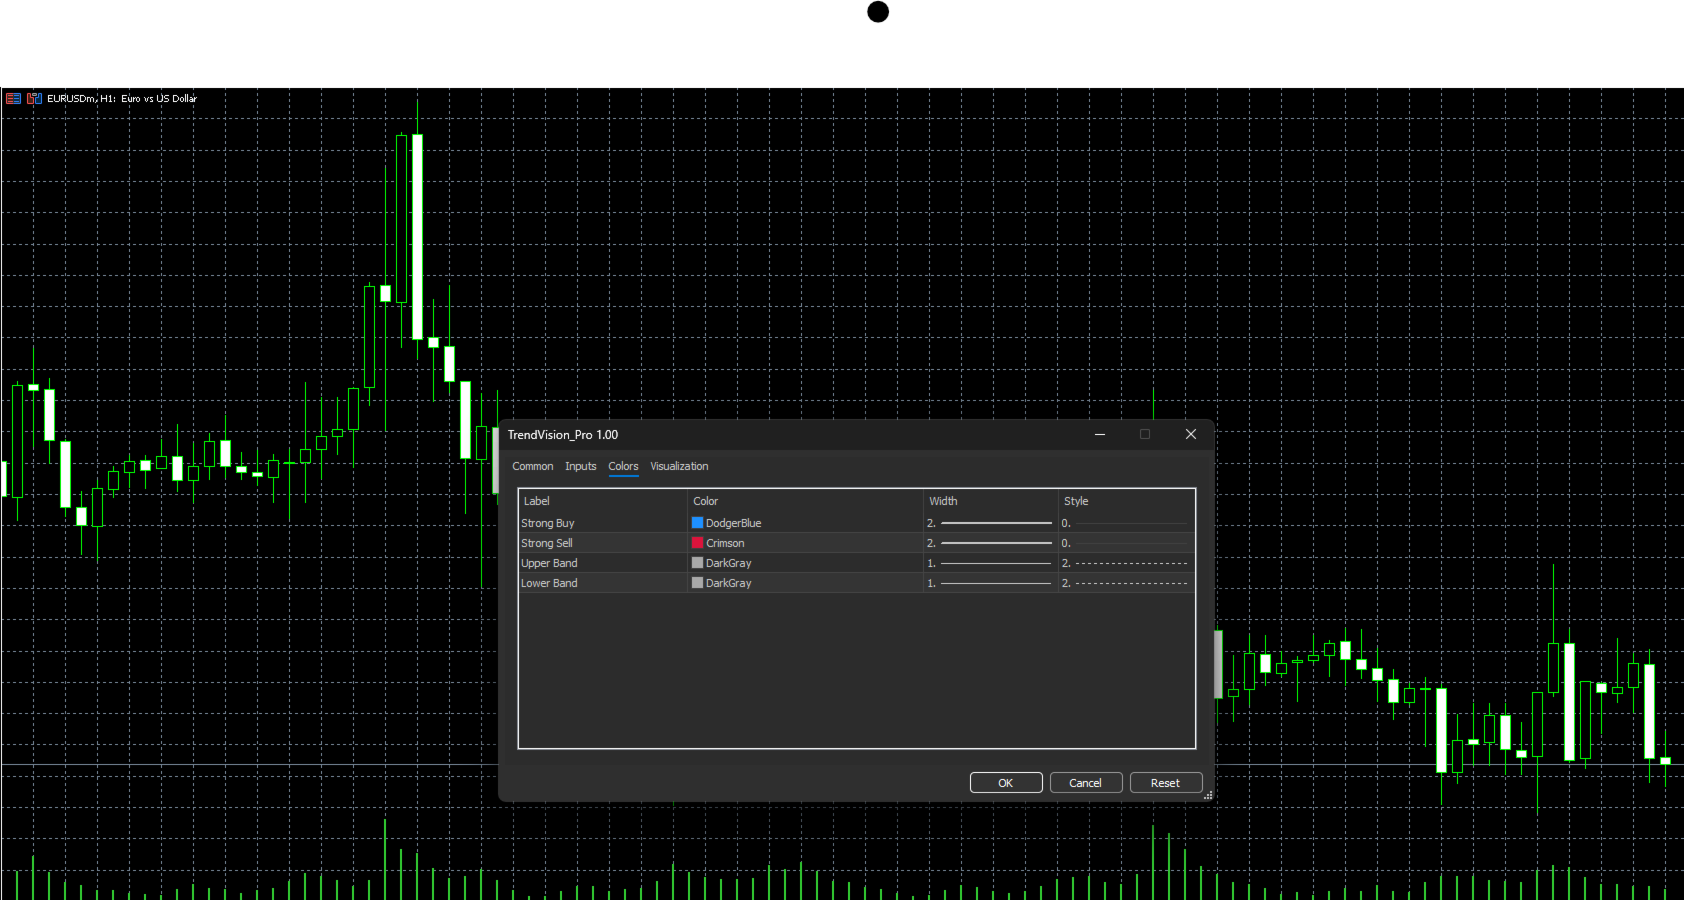Close the TrendVision_Pro 1.00 dialog

[1190, 434]
